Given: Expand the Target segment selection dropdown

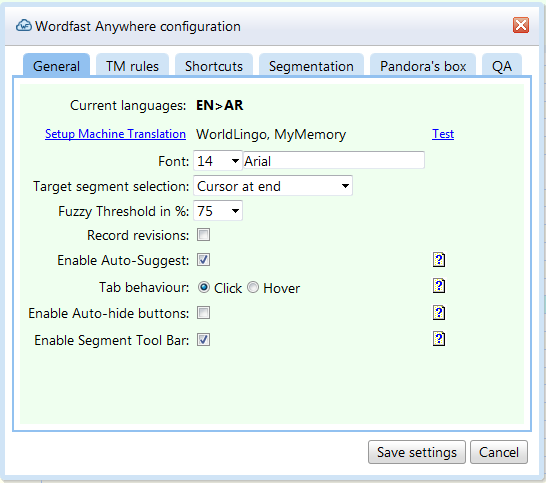Looking at the screenshot, I should coord(273,186).
